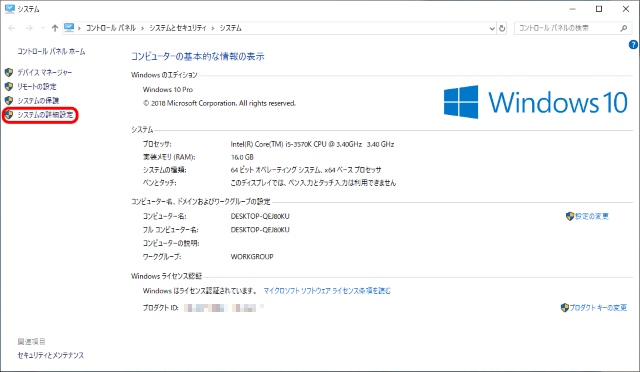This screenshot has width=640, height=372.
Task: Click shield icon next to 設定の変更
Action: (x=570, y=216)
